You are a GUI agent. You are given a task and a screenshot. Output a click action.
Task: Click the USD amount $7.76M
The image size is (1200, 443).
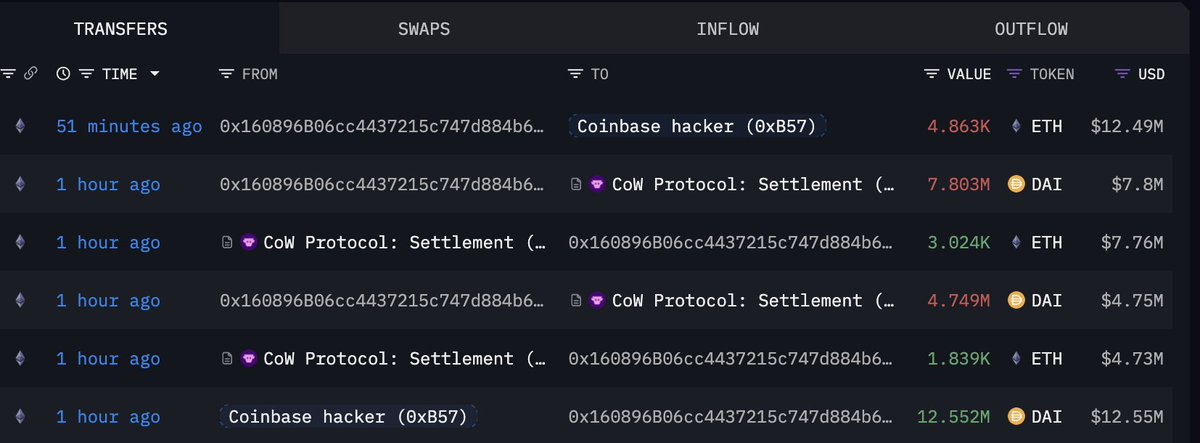pyautogui.click(x=1134, y=242)
